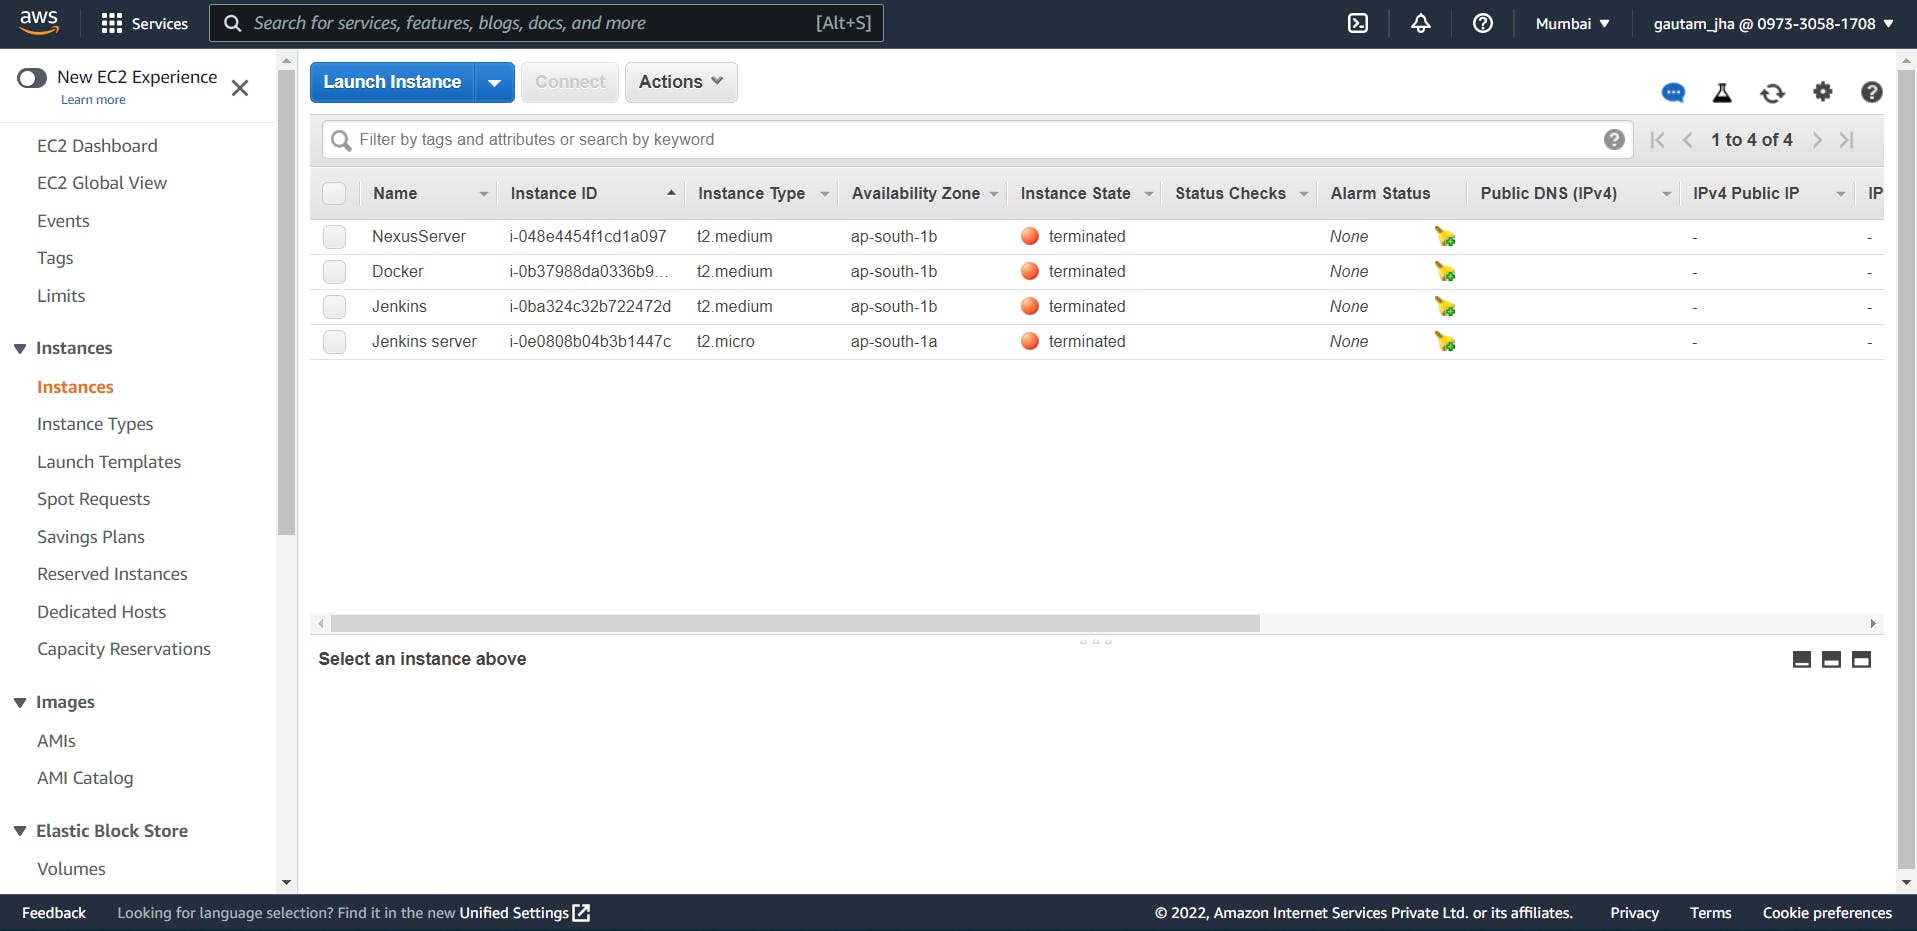Maximize the details pane
Image resolution: width=1917 pixels, height=931 pixels.
click(1862, 659)
